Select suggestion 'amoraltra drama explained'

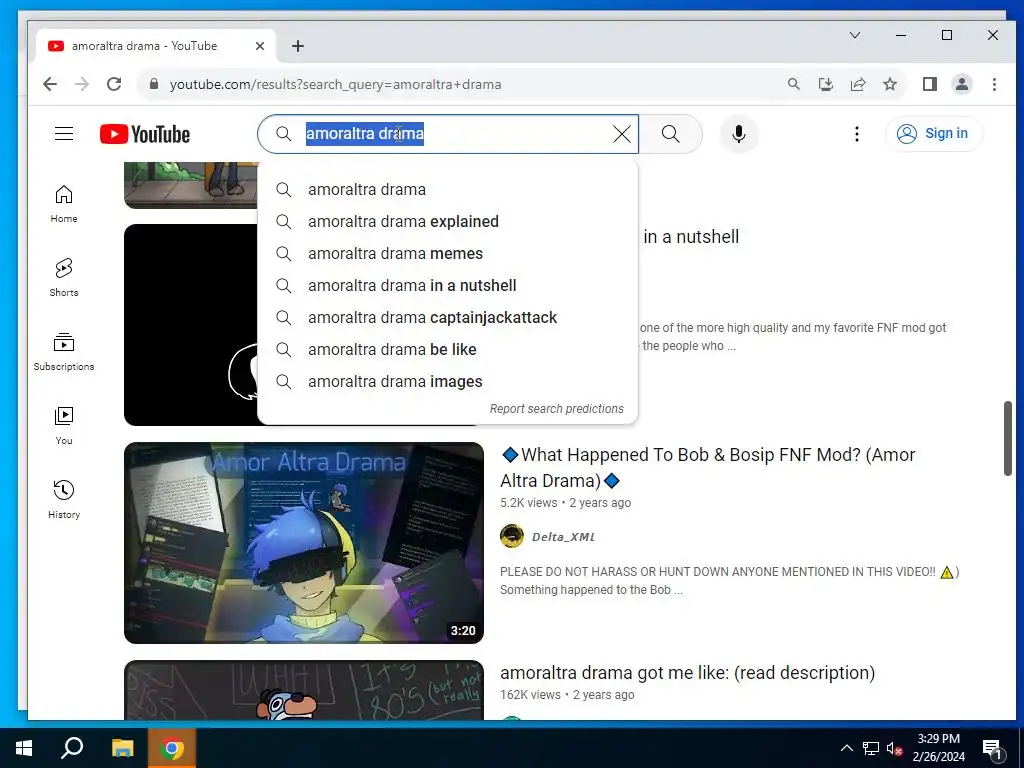(x=447, y=221)
